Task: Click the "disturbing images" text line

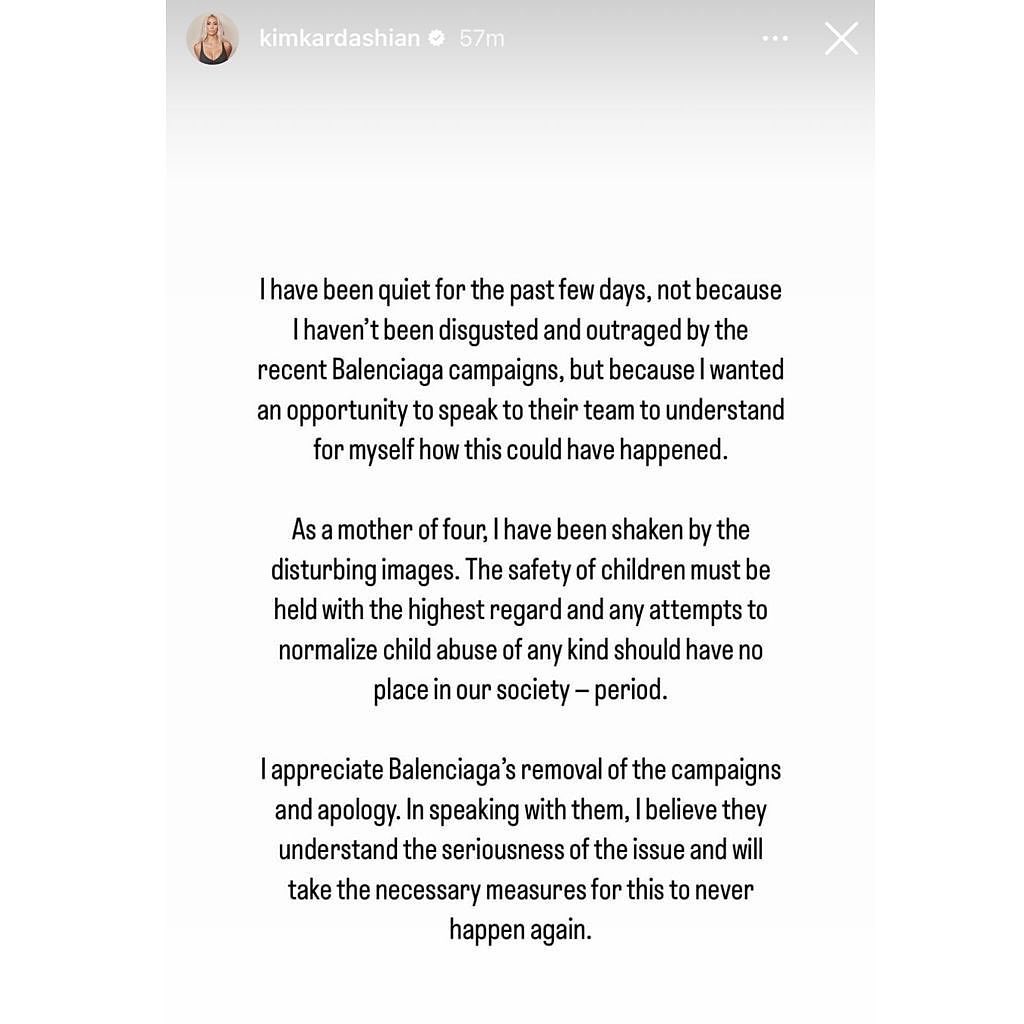Action: click(520, 570)
